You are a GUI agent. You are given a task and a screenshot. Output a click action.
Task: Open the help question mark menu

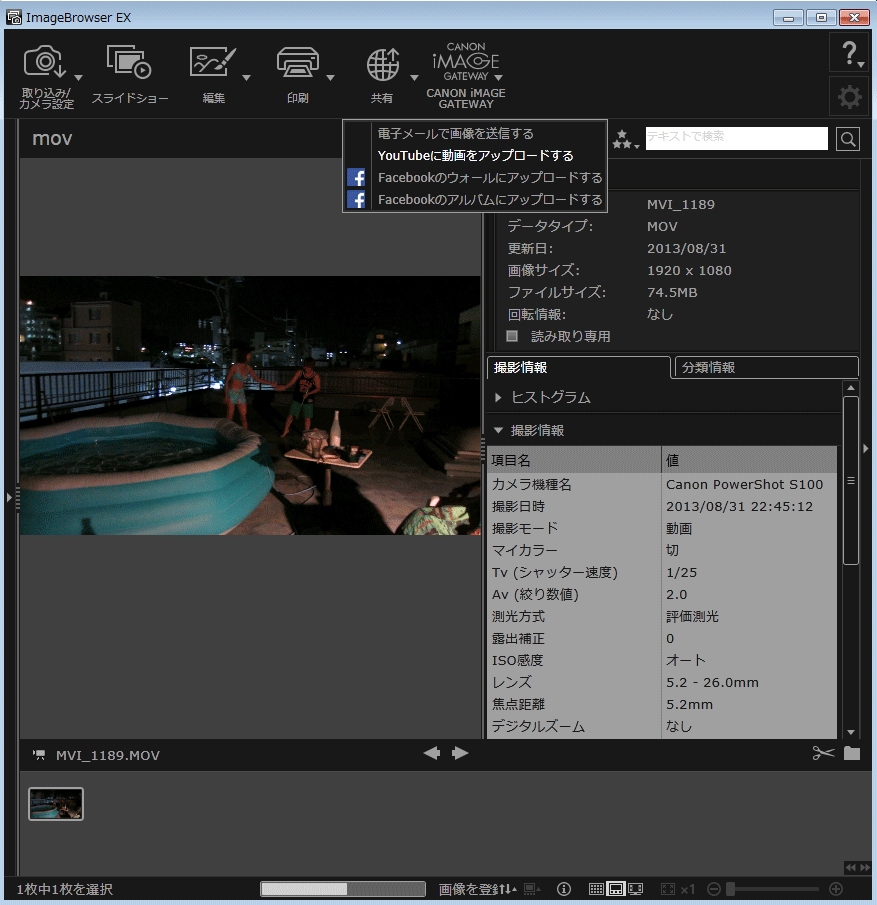[848, 53]
